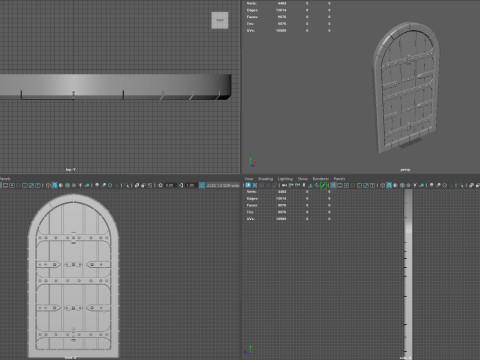The width and height of the screenshot is (480, 360).
Task: Toggle View Transform button in front panel
Action: tap(202, 185)
